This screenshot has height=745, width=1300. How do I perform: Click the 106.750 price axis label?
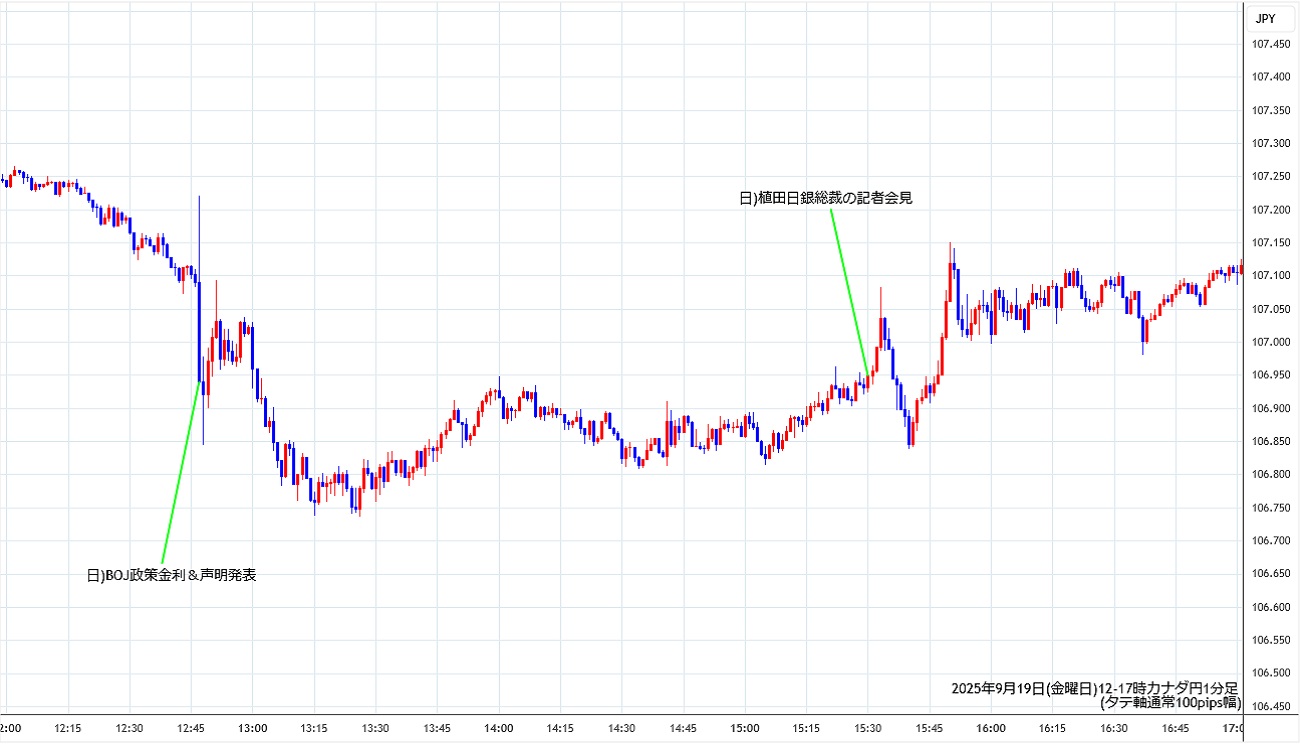click(x=1271, y=508)
